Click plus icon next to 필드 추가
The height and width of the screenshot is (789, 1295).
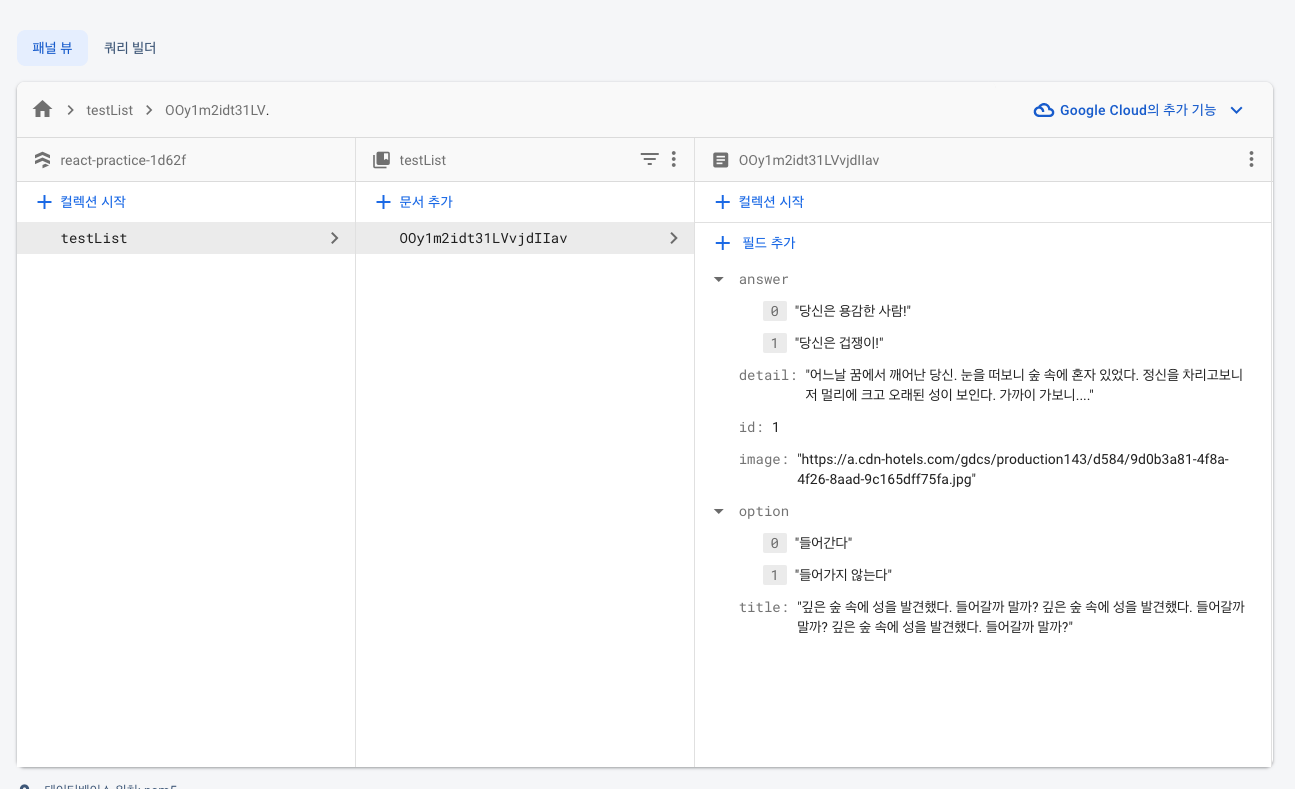722,243
